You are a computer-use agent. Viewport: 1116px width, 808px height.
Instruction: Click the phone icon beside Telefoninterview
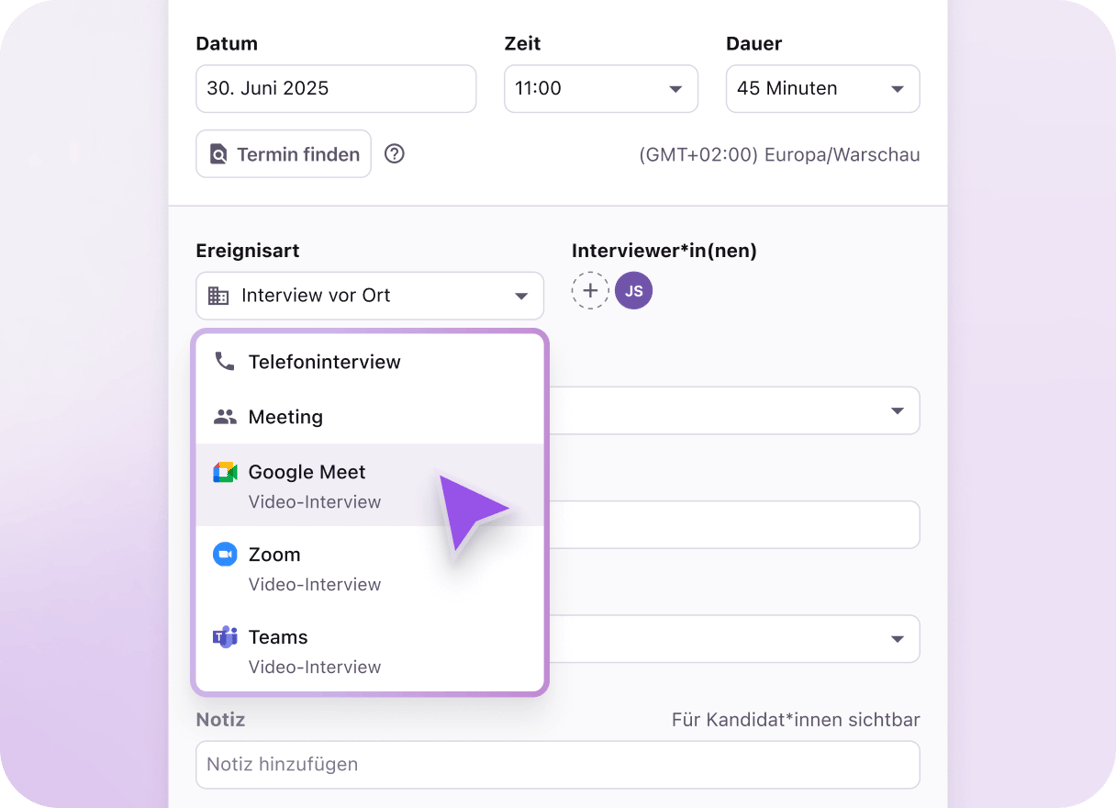click(225, 362)
